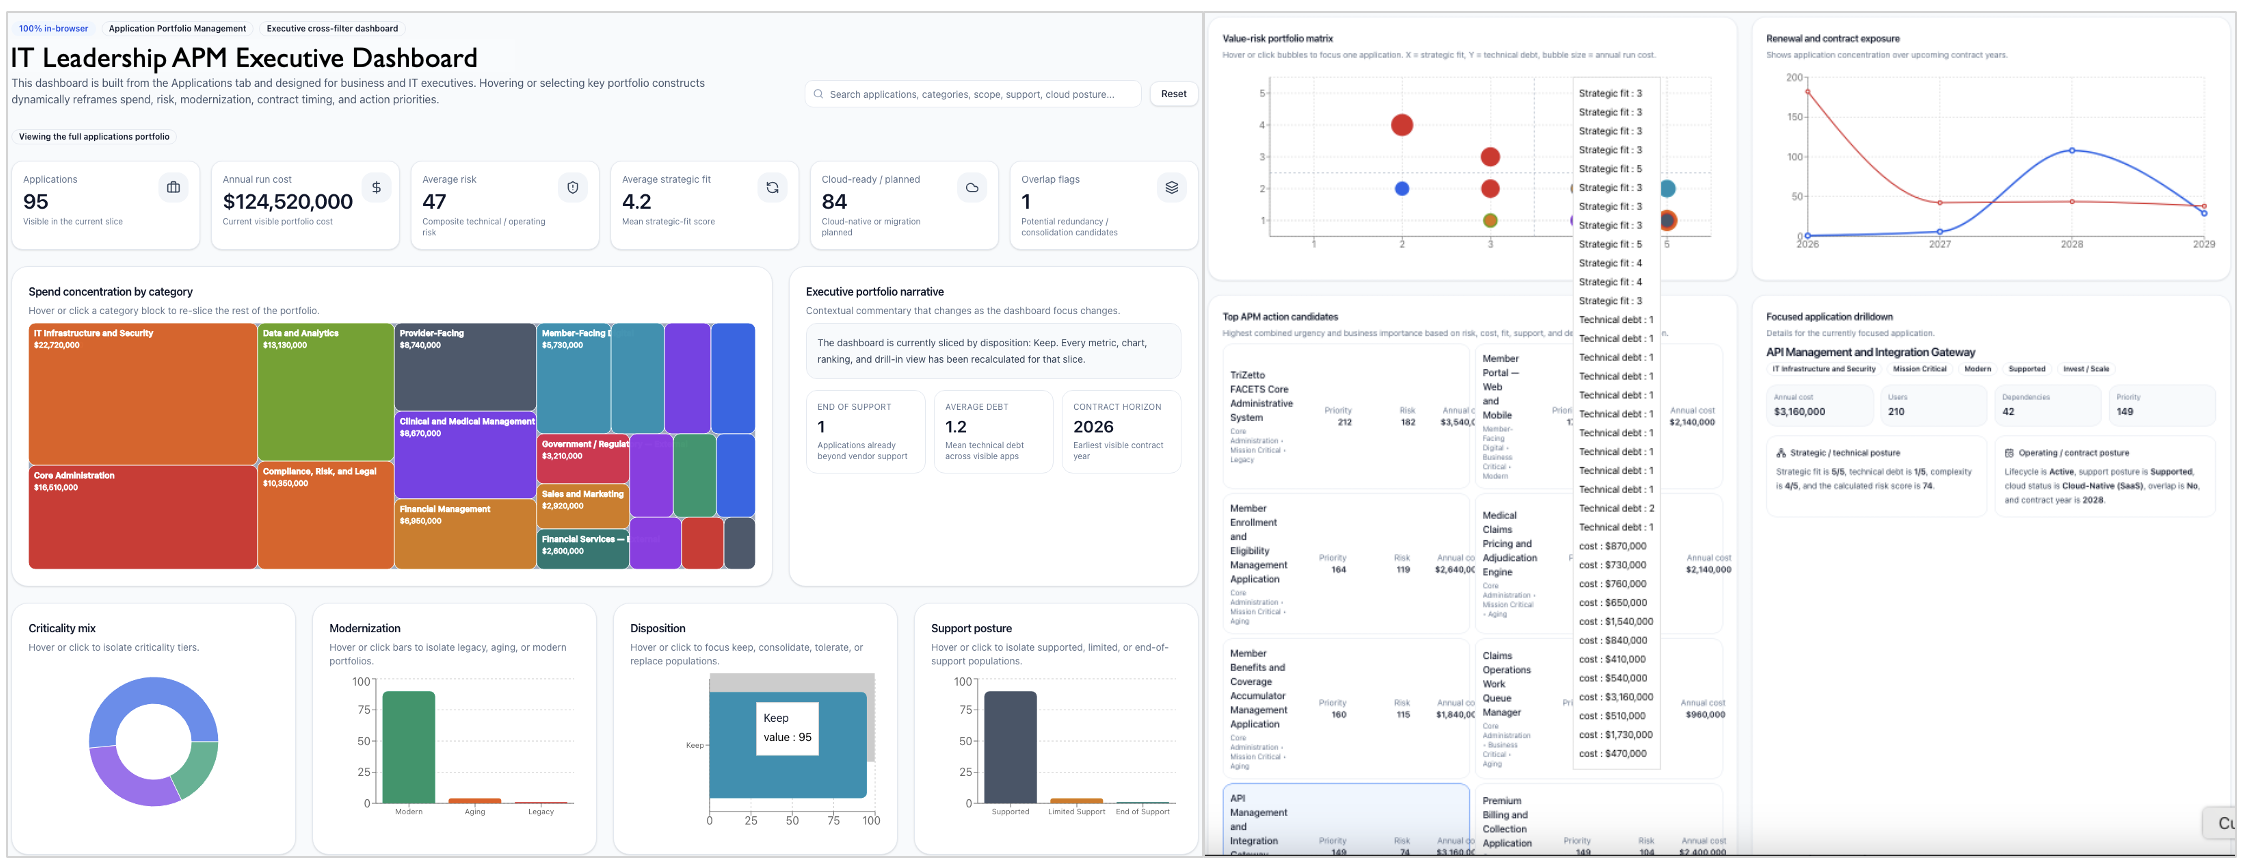Click the magnifier icon in the search box

819,94
